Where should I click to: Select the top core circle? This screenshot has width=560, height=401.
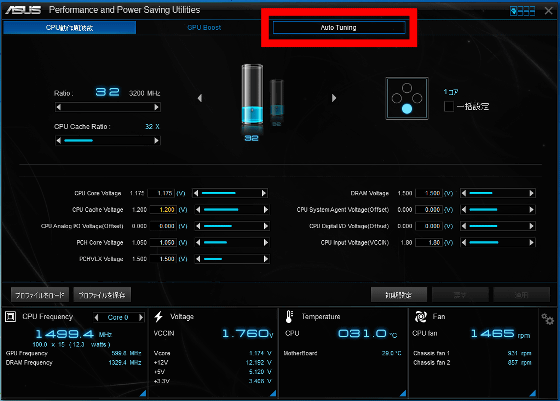pyautogui.click(x=407, y=88)
